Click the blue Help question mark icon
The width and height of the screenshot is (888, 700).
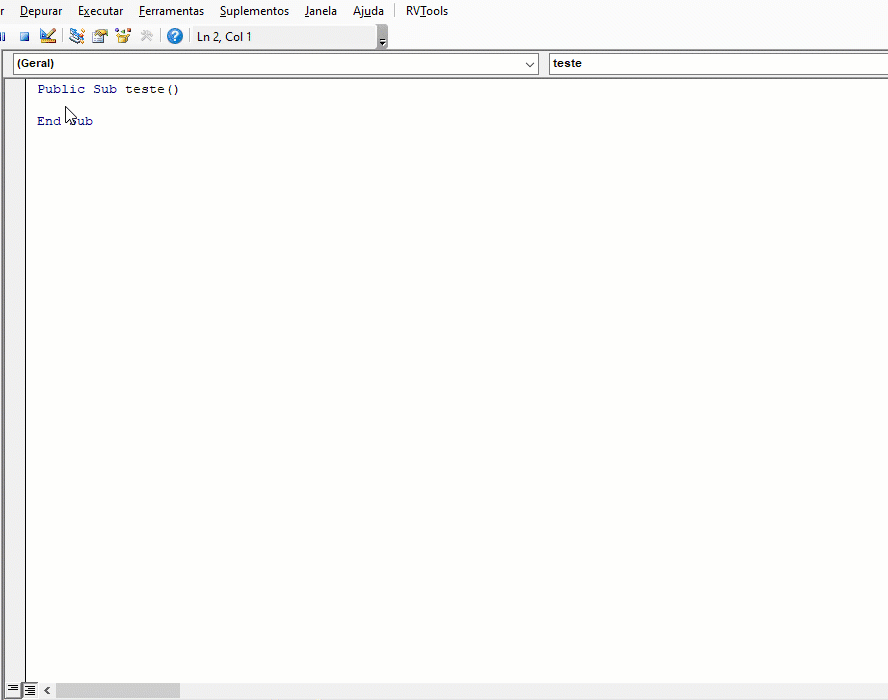(174, 35)
